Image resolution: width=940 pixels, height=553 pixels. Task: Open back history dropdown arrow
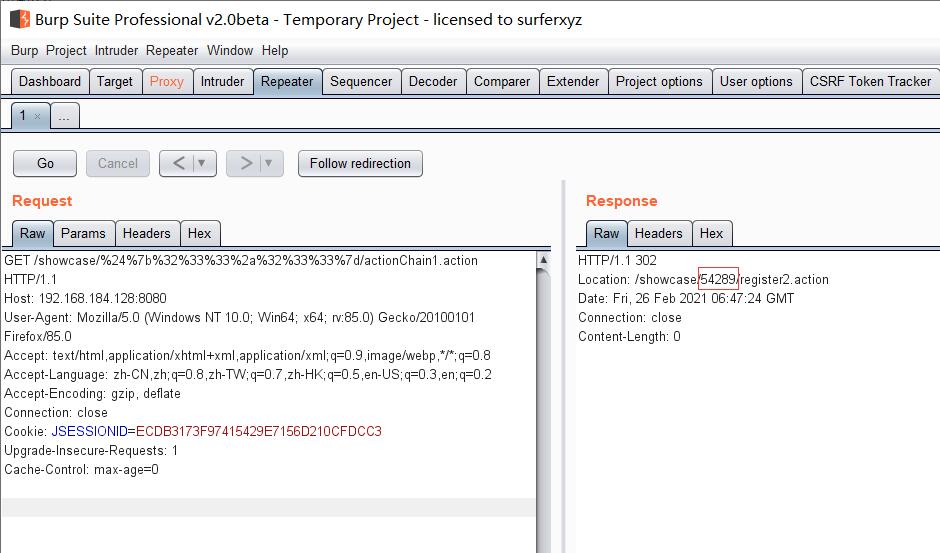(x=203, y=163)
